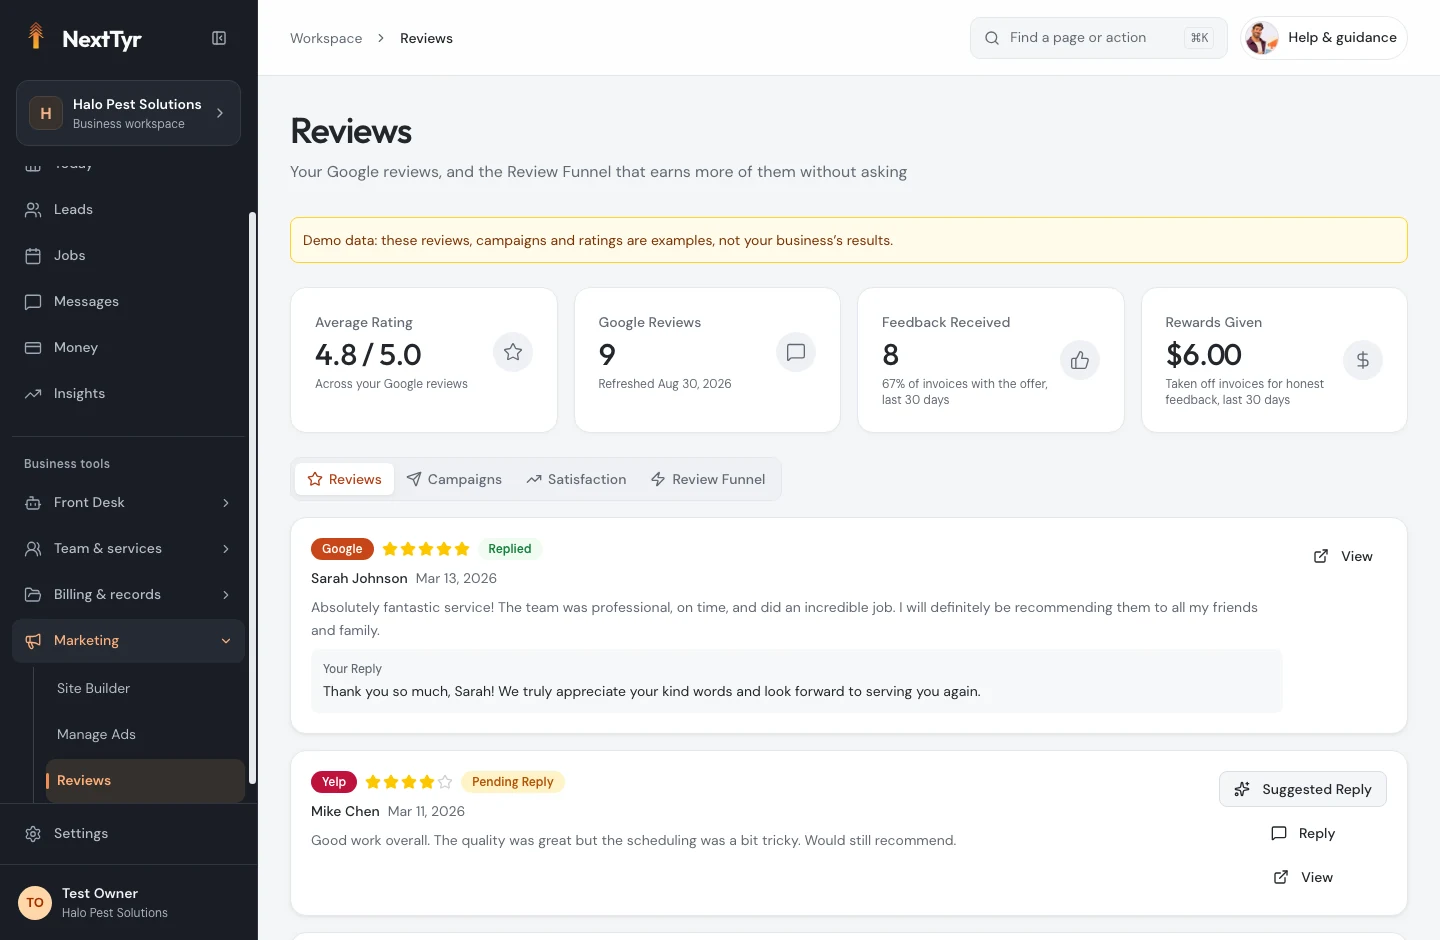Click the Jobs calendar icon
Viewport: 1440px width, 940px height.
[33, 256]
